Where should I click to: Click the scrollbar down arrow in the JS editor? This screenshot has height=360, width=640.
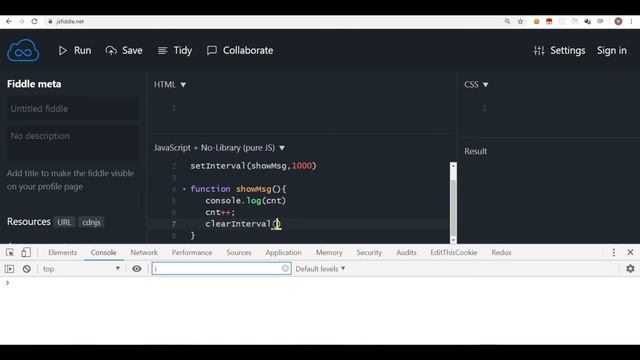(x=453, y=240)
